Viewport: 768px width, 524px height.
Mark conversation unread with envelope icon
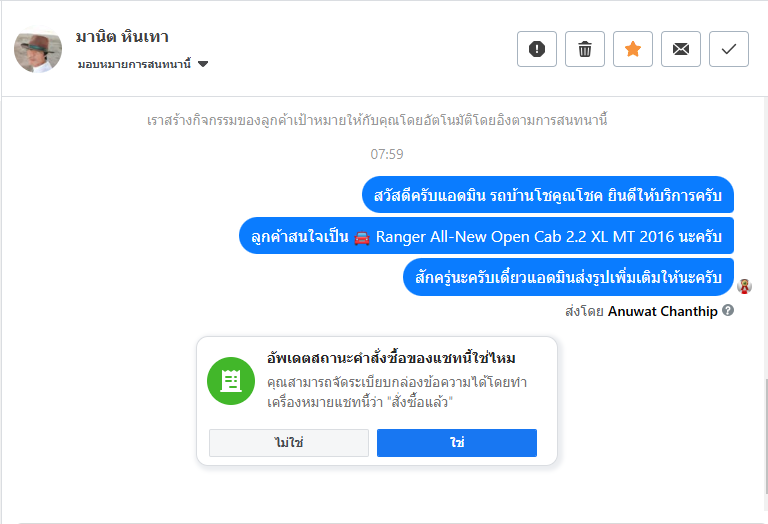pos(681,49)
